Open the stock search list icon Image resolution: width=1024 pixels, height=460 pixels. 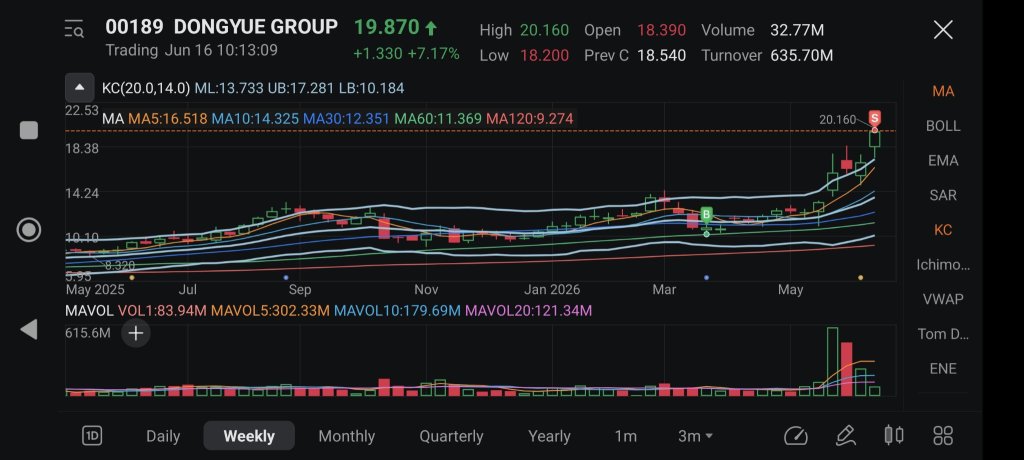74,29
